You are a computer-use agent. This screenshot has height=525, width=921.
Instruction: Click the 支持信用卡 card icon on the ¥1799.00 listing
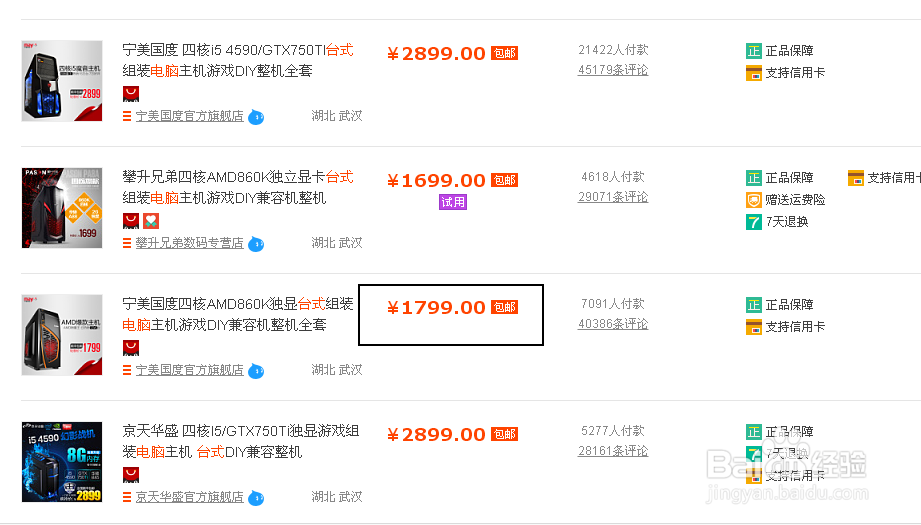pos(754,327)
